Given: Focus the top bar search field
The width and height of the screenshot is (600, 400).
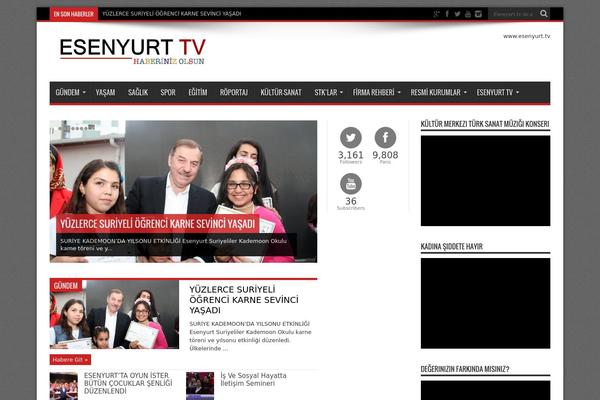Looking at the screenshot, I should (513, 14).
